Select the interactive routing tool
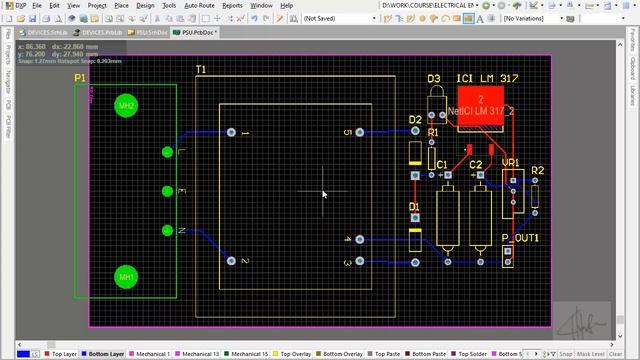 387,18
